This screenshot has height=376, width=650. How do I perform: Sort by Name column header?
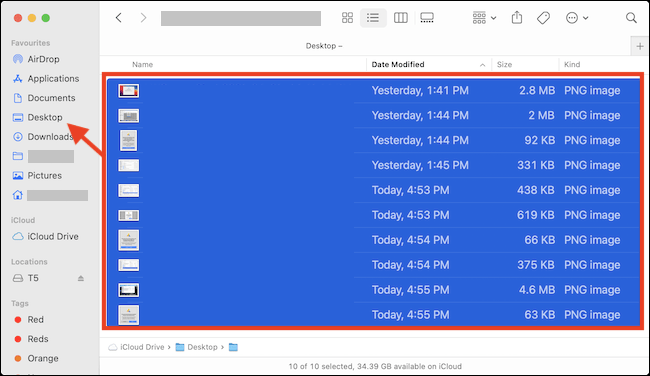pos(143,65)
